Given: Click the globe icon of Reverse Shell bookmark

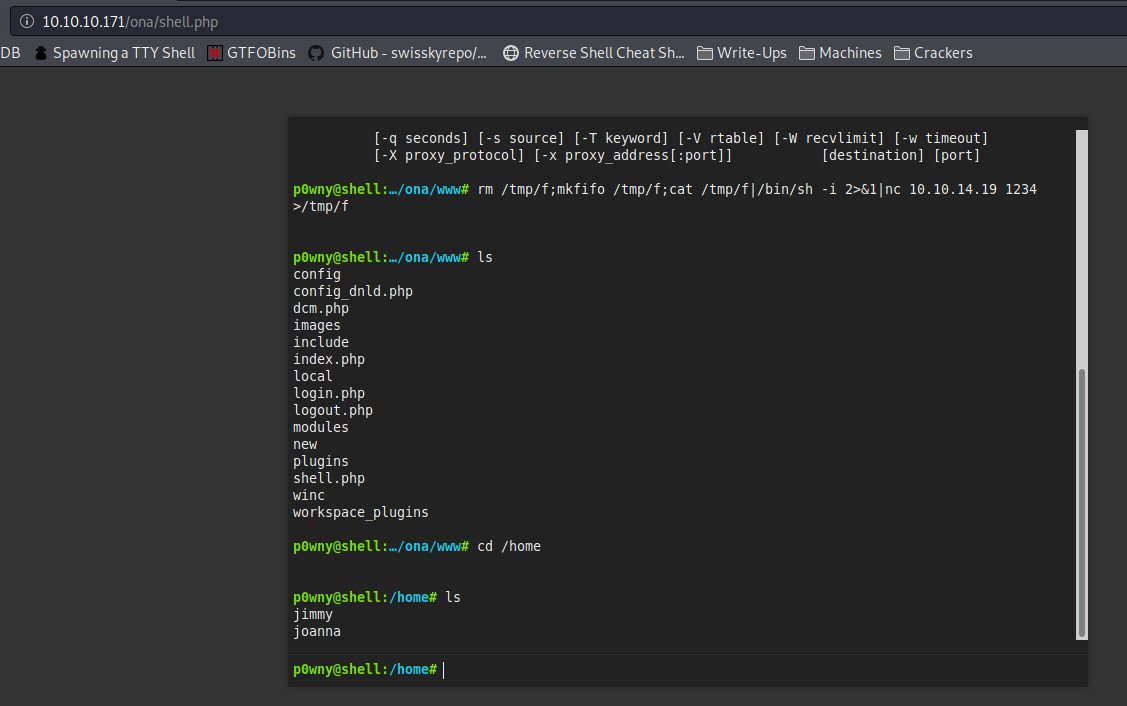Looking at the screenshot, I should (x=510, y=53).
